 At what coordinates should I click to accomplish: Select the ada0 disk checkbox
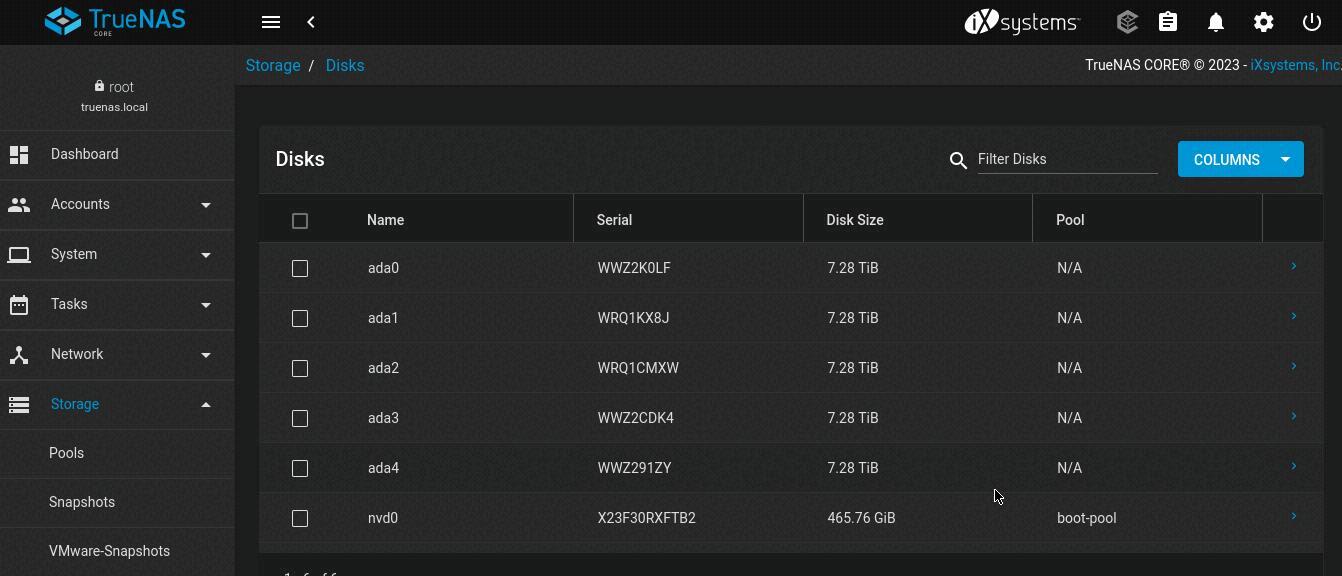pos(300,268)
